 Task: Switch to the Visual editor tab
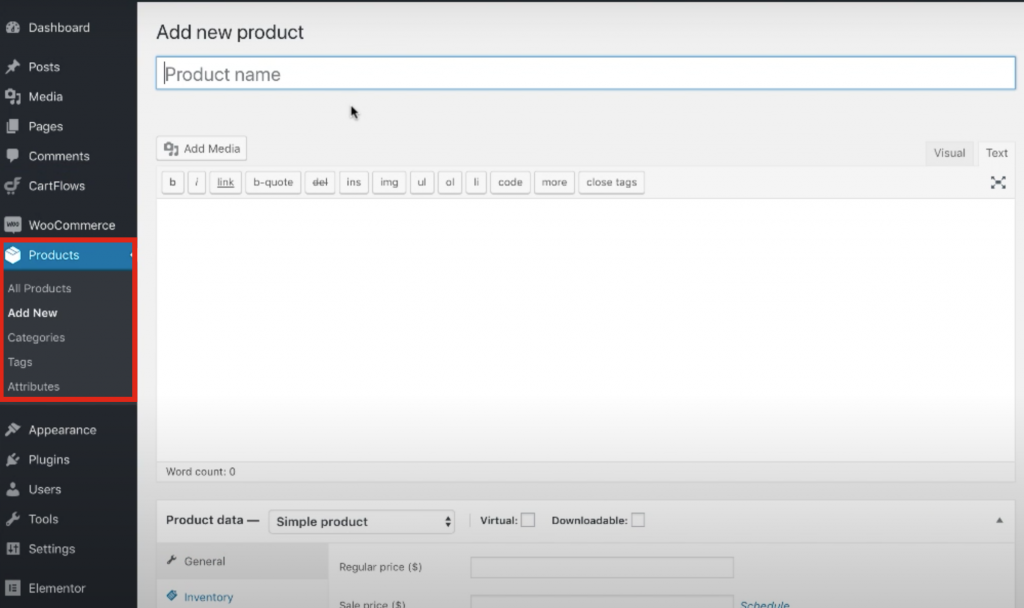coord(949,153)
